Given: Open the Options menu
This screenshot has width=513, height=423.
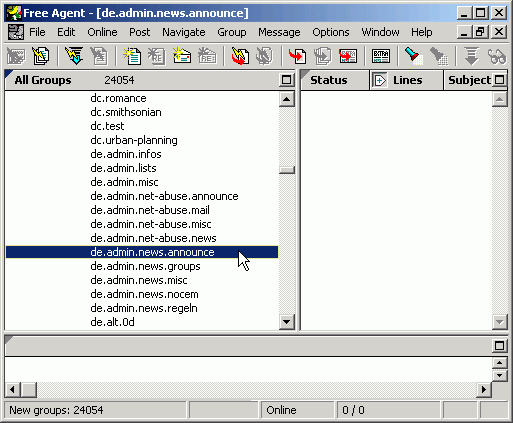Looking at the screenshot, I should tap(331, 32).
